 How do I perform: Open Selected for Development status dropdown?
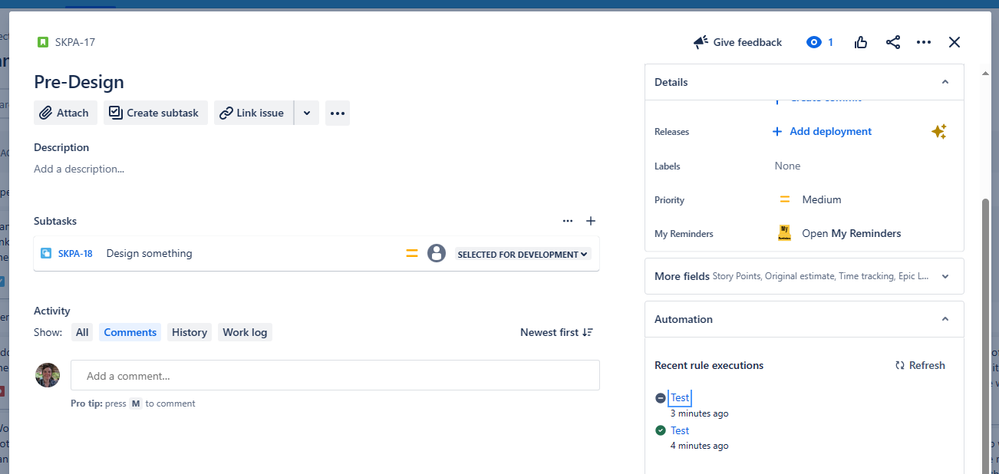523,254
